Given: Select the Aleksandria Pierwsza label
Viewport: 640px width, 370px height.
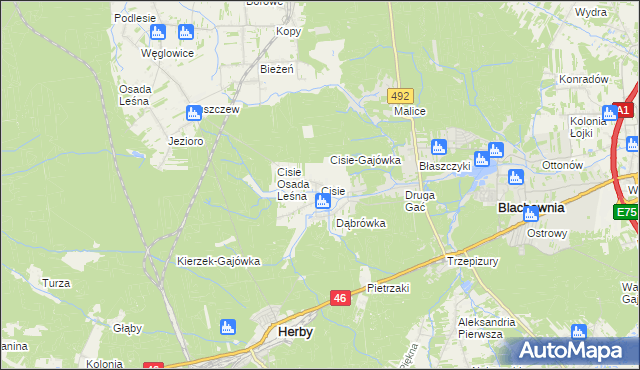Looking at the screenshot, I should coord(487,328).
